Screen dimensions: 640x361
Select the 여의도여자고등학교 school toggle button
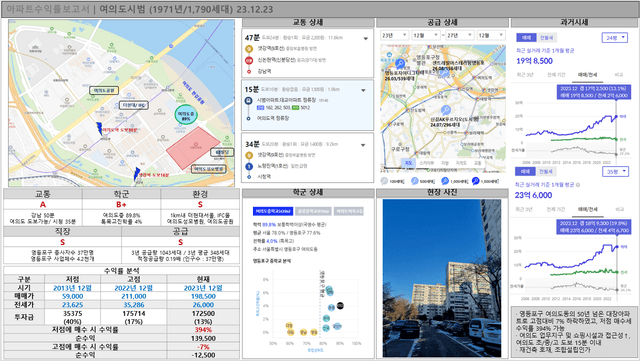pyautogui.click(x=349, y=211)
